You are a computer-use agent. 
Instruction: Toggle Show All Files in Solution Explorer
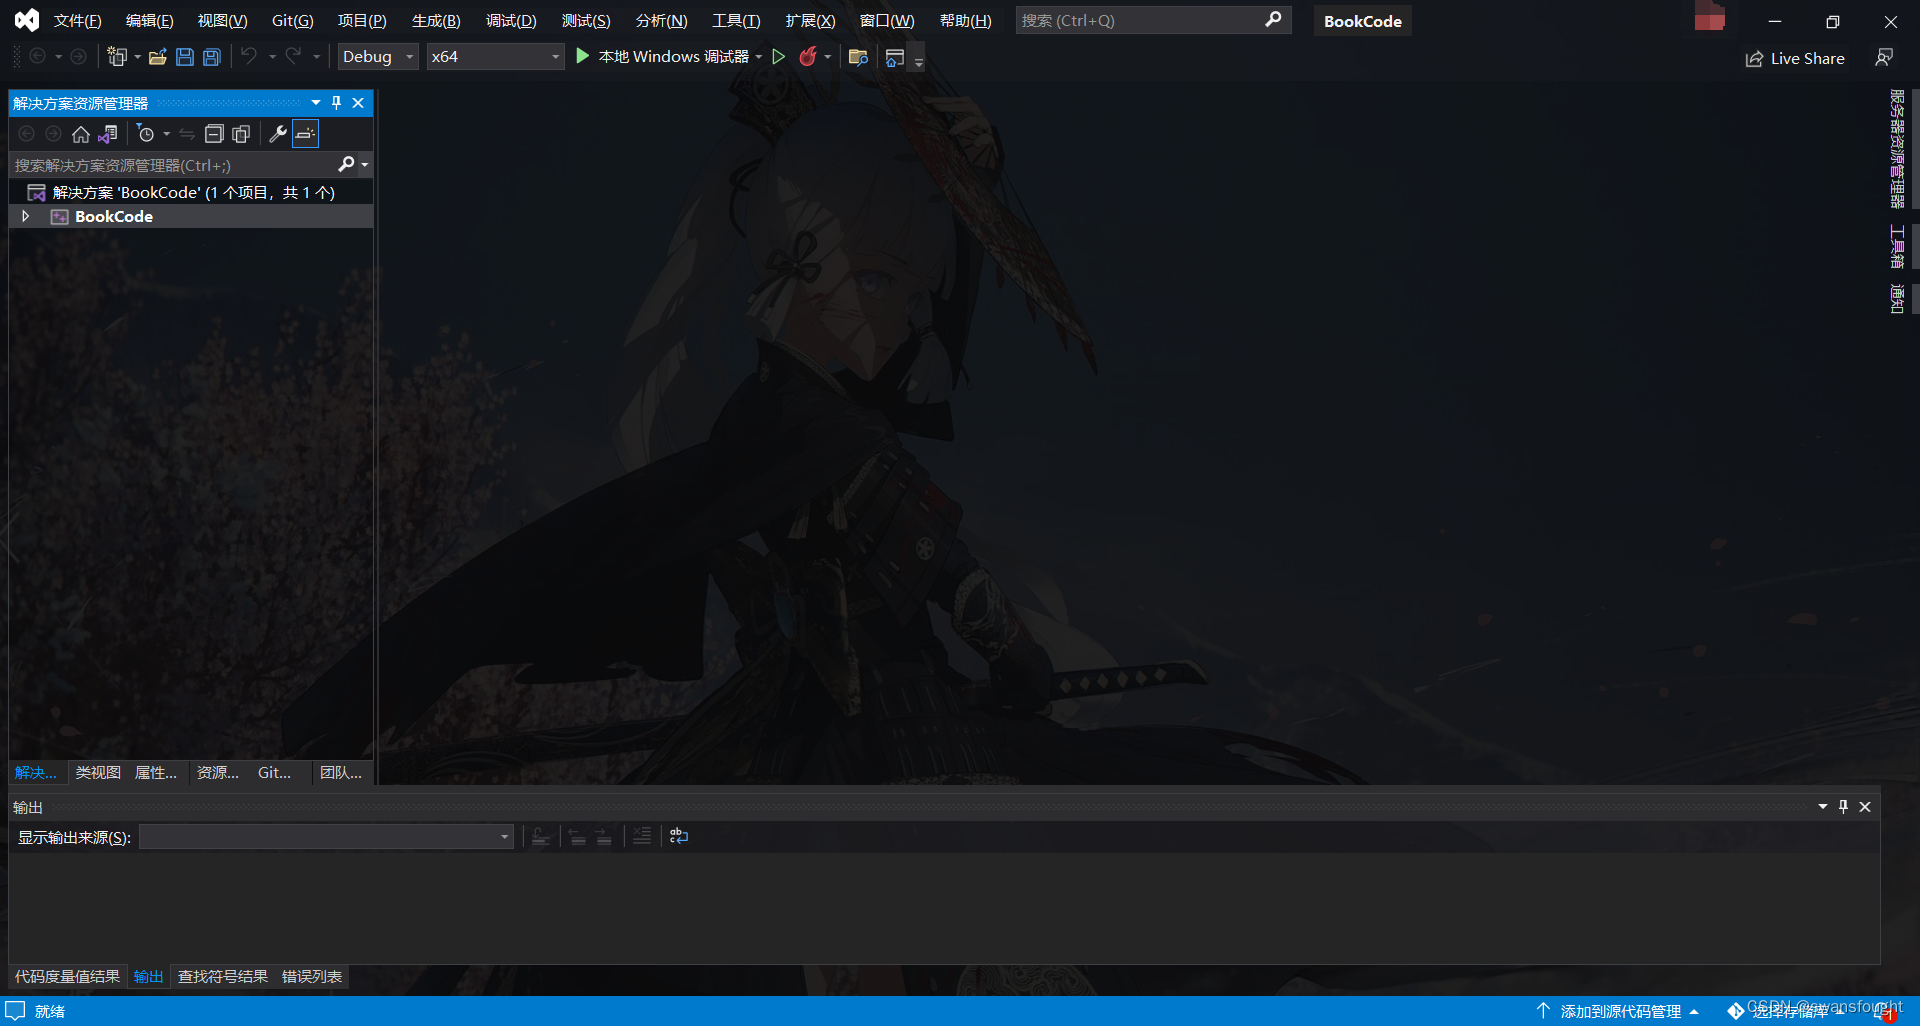tap(241, 134)
